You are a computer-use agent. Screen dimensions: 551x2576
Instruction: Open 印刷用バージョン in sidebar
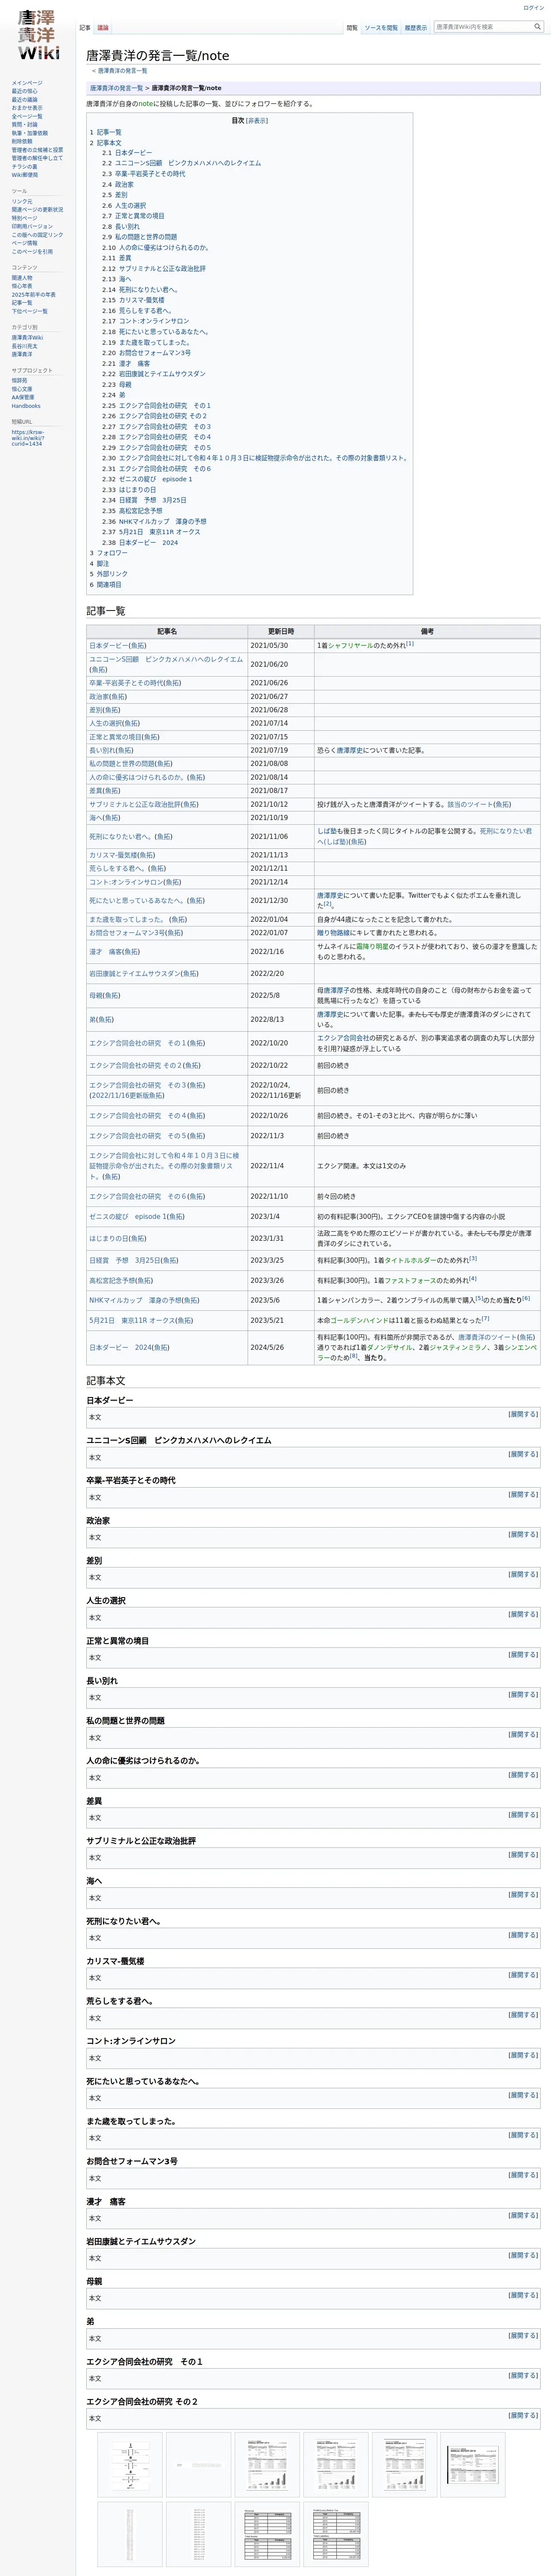[32, 226]
